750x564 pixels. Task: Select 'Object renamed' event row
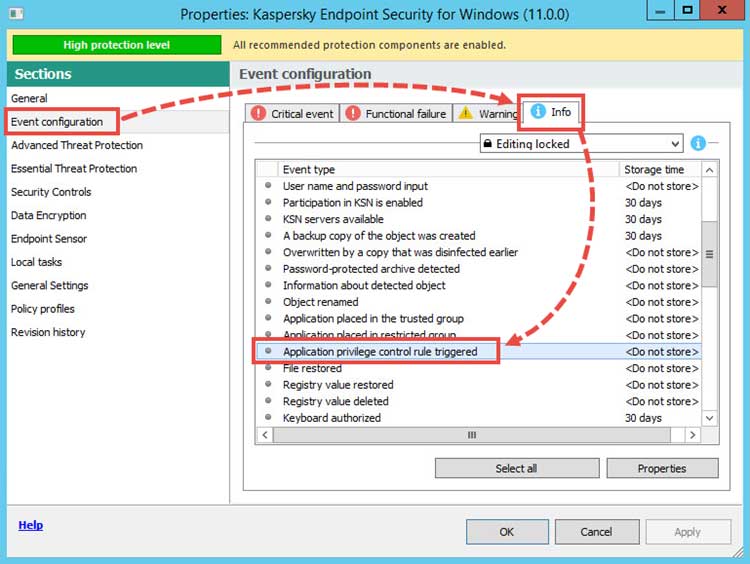pyautogui.click(x=478, y=302)
